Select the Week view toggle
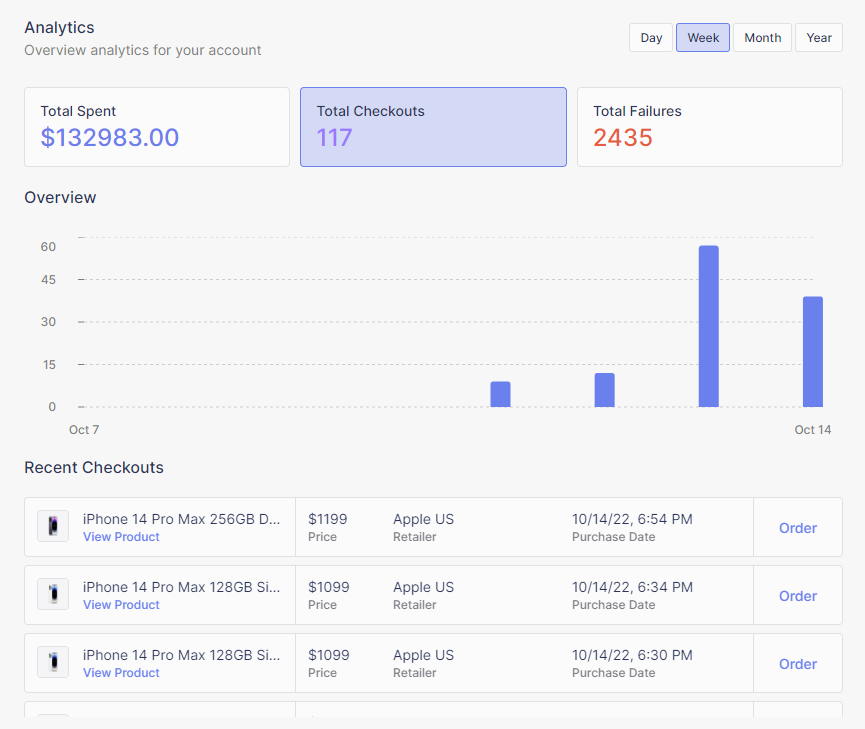Image resolution: width=865 pixels, height=729 pixels. [702, 37]
